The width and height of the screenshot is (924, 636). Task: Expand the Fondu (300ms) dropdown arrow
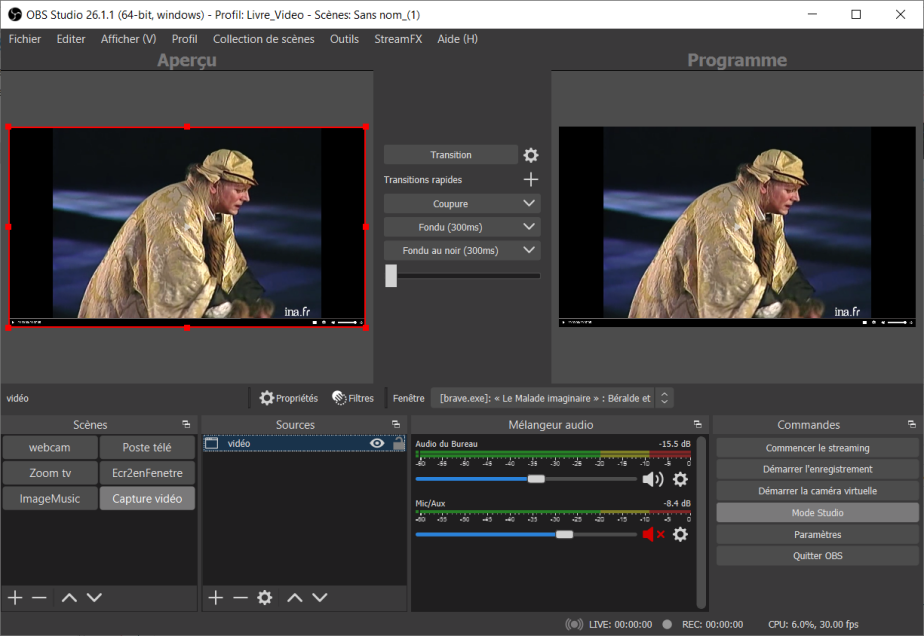[x=529, y=227]
